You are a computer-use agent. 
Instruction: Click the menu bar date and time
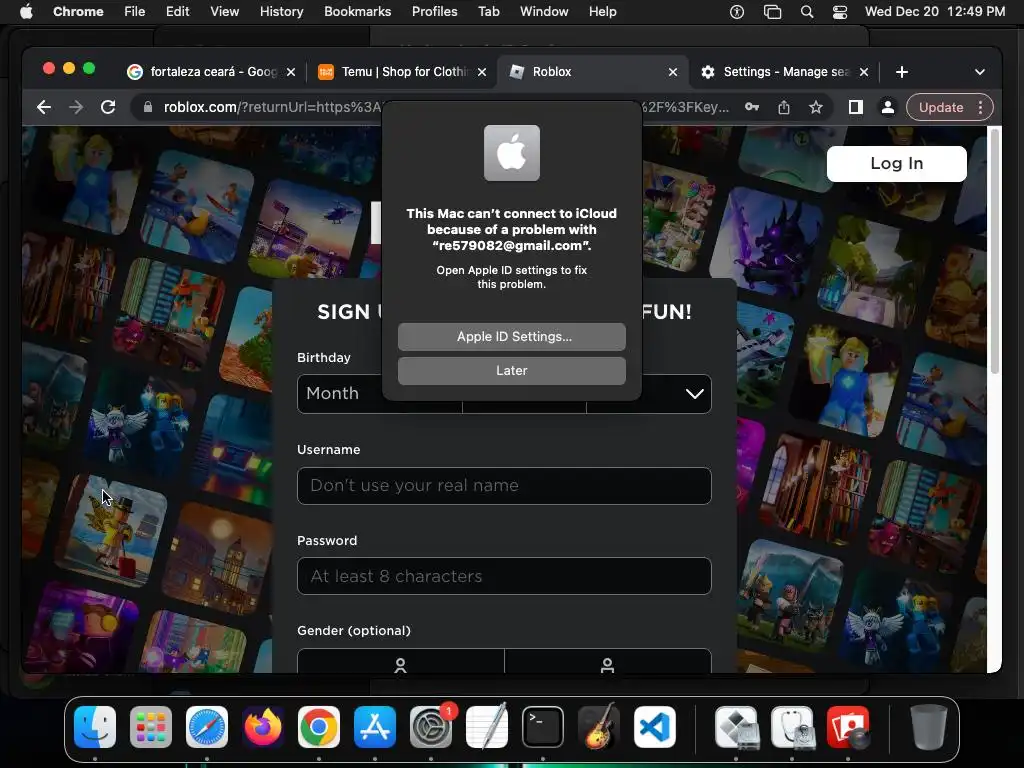(935, 12)
